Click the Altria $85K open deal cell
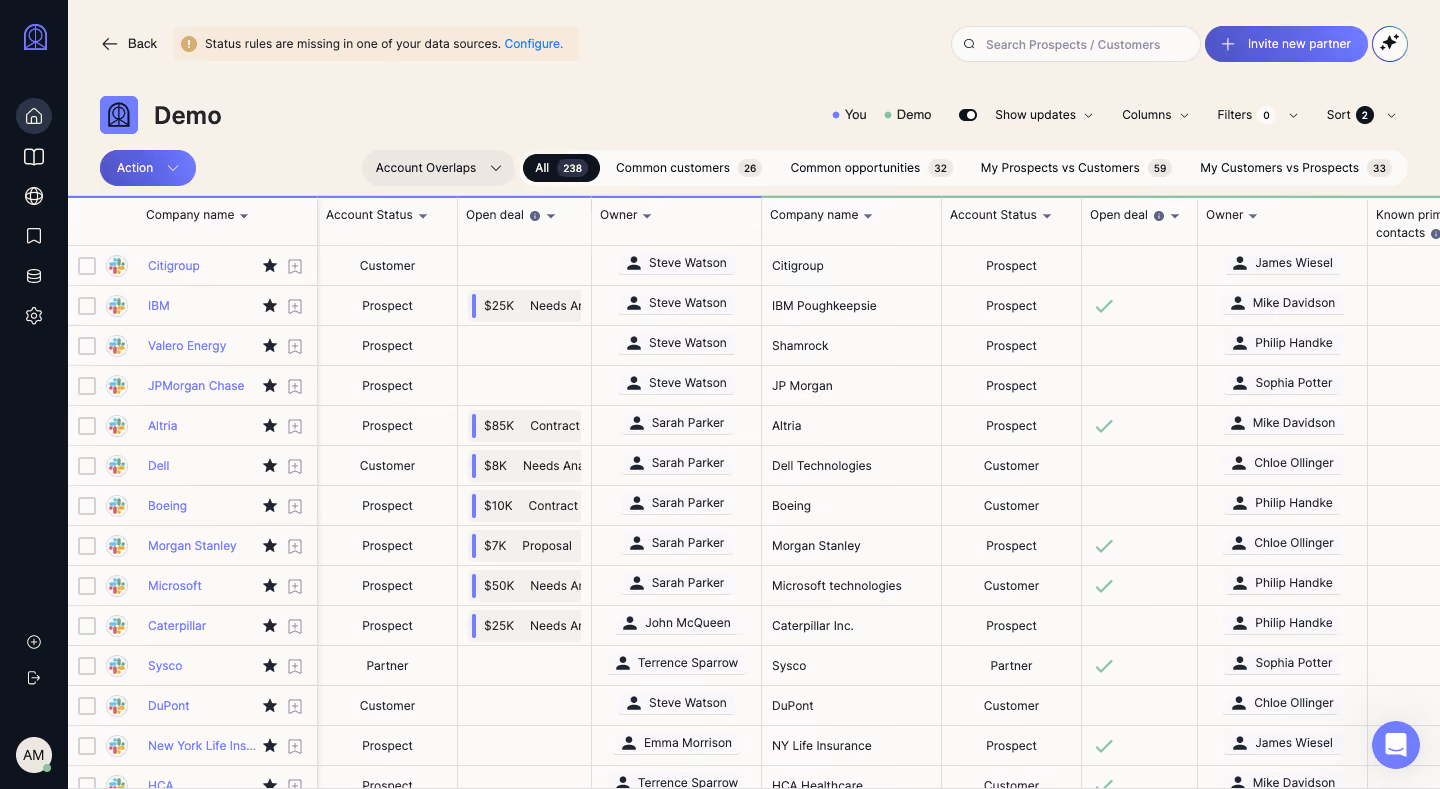The width and height of the screenshot is (1440, 789). click(525, 426)
